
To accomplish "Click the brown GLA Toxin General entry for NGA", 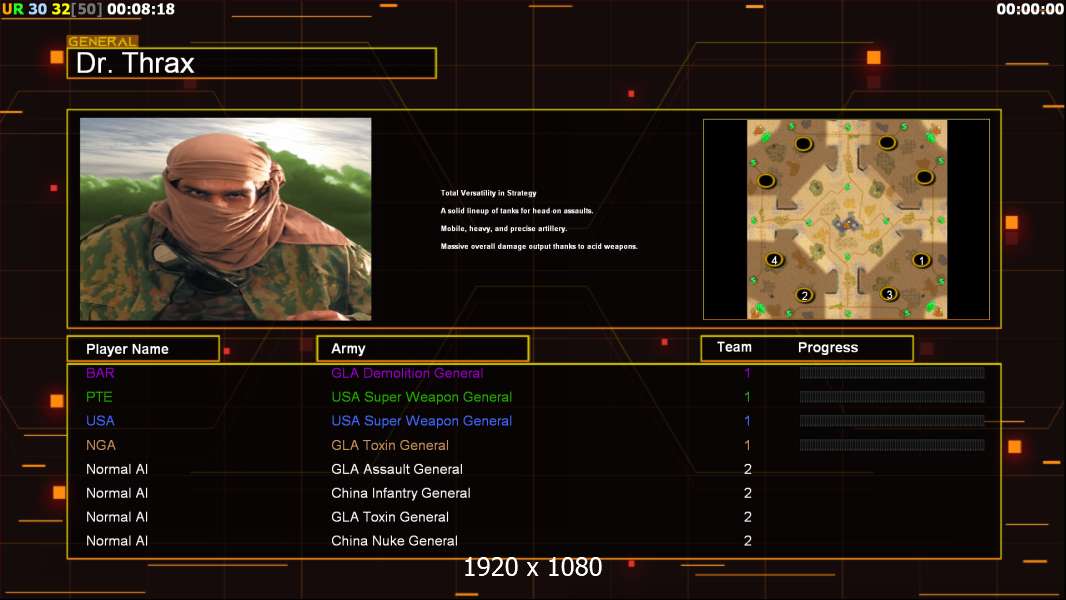I will [x=390, y=445].
